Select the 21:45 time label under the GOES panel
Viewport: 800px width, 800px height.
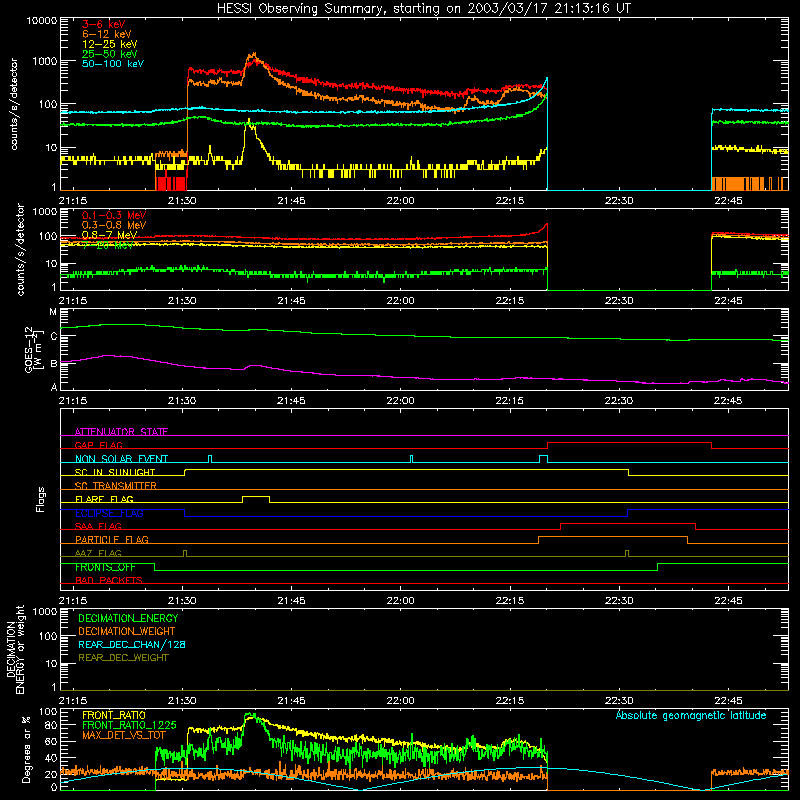click(291, 401)
